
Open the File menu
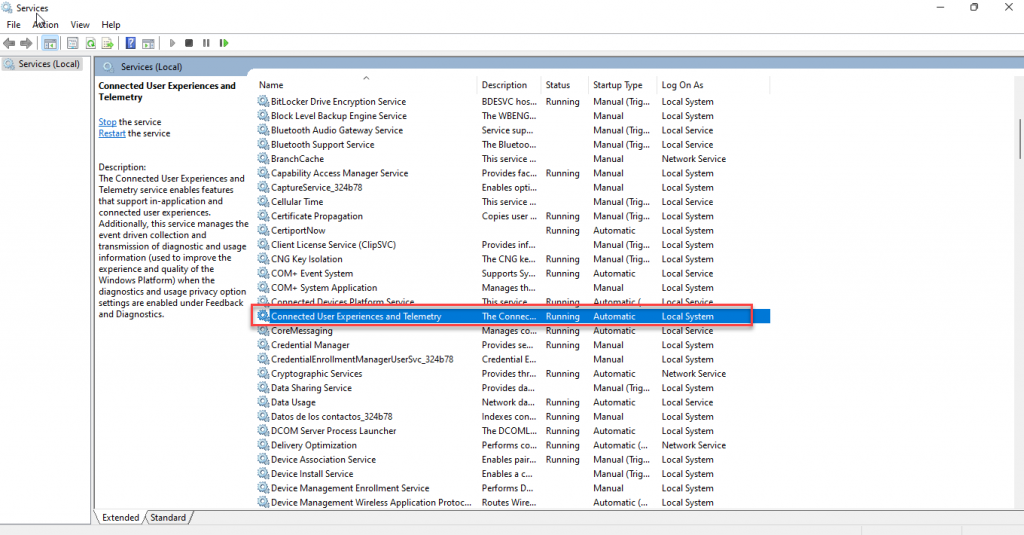13,25
